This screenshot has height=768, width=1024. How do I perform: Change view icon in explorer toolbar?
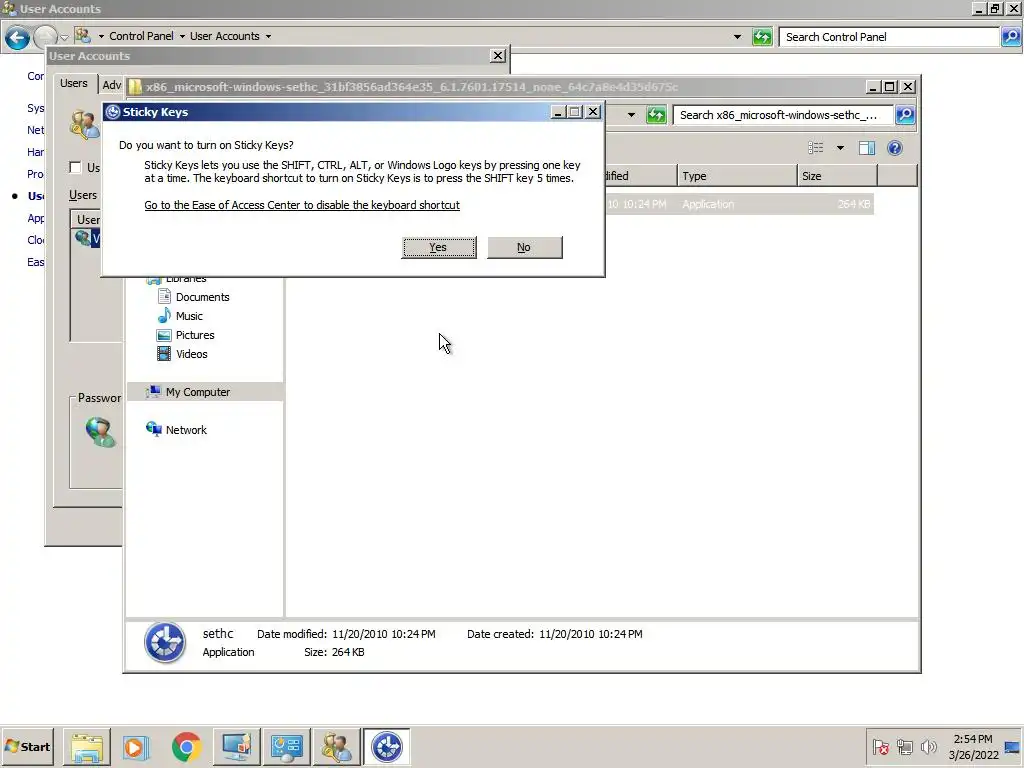pos(816,148)
